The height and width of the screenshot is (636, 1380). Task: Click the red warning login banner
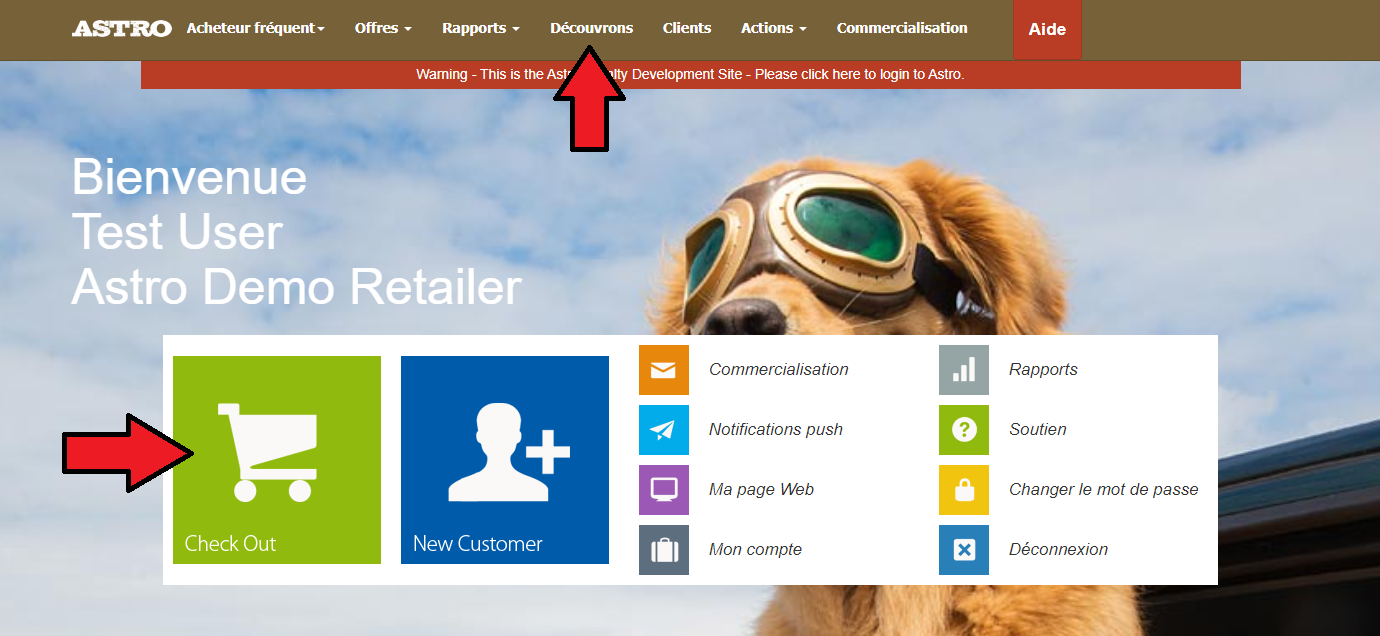click(x=800, y=74)
